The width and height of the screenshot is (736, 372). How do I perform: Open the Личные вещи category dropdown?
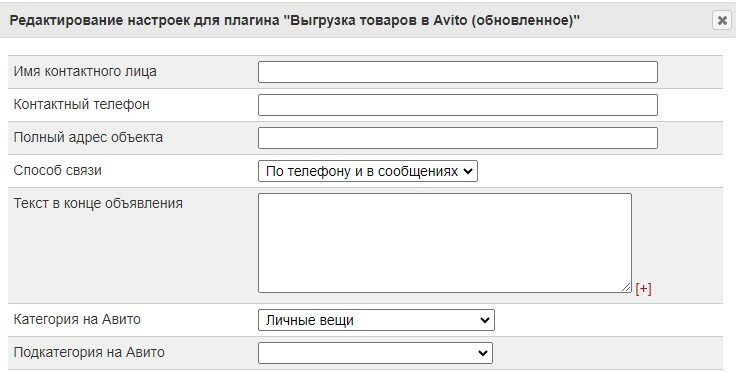(x=376, y=320)
